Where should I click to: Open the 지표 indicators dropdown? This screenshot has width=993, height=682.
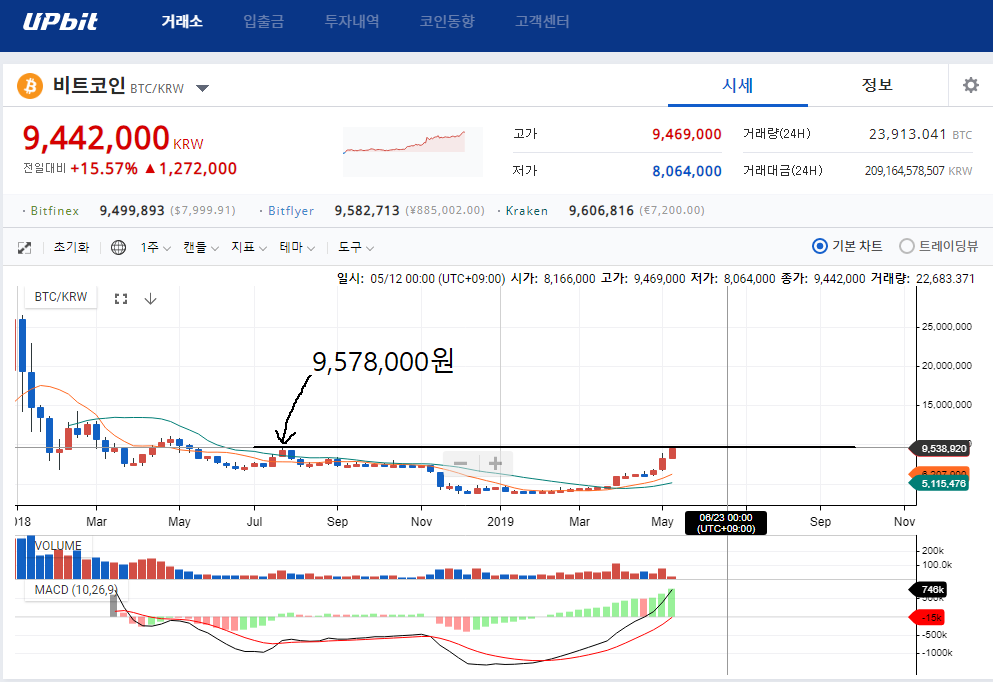249,248
